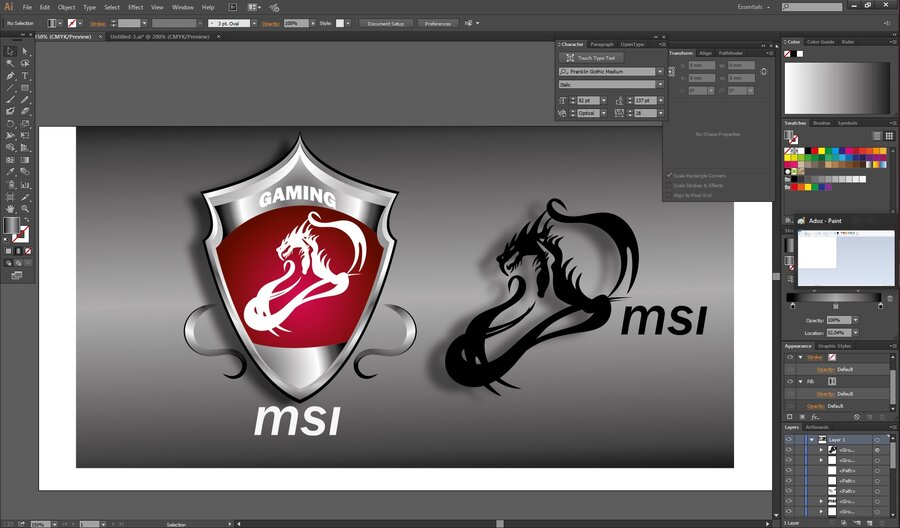Screen dimensions: 900x528
Task: Switch to the Pathfinder tab
Action: pos(731,53)
